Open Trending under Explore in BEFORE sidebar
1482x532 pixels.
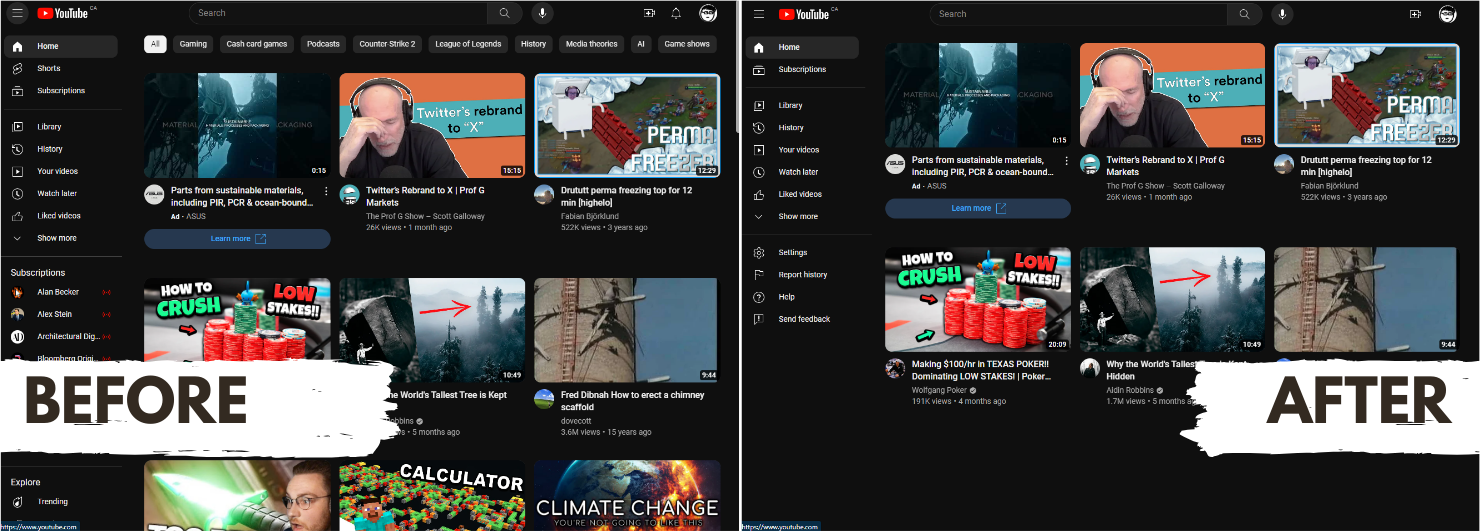[61, 501]
